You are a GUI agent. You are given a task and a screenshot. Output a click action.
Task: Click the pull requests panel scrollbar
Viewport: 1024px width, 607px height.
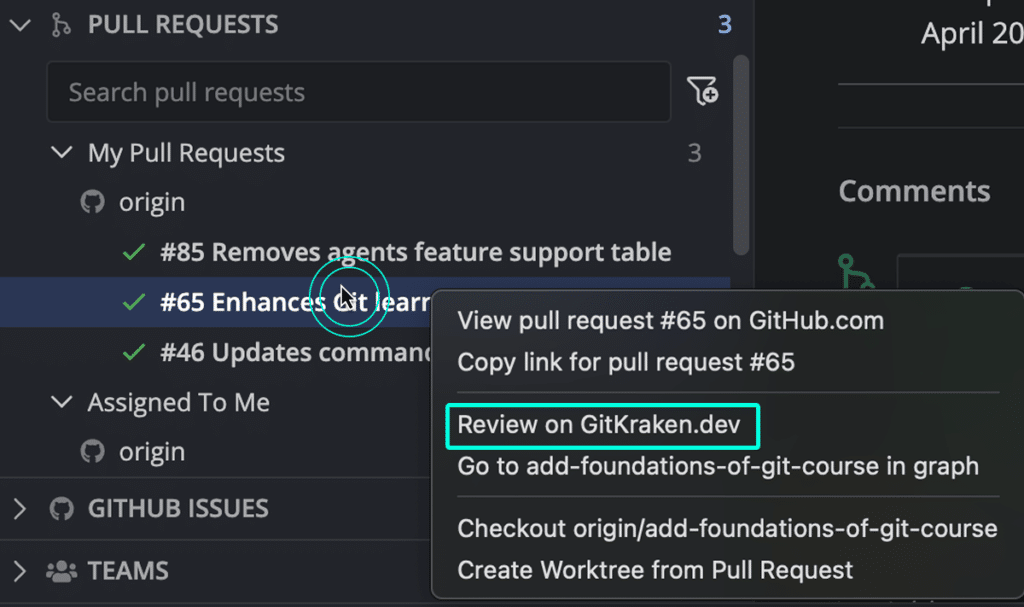(741, 155)
